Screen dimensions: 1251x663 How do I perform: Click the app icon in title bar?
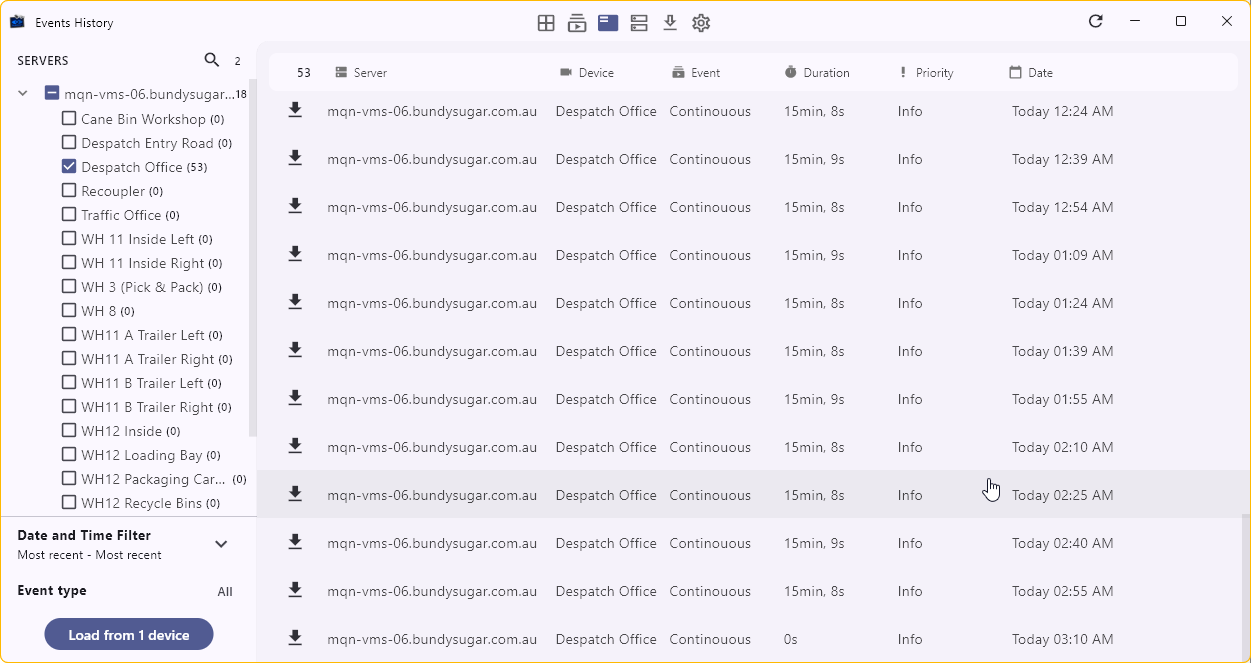tap(17, 22)
